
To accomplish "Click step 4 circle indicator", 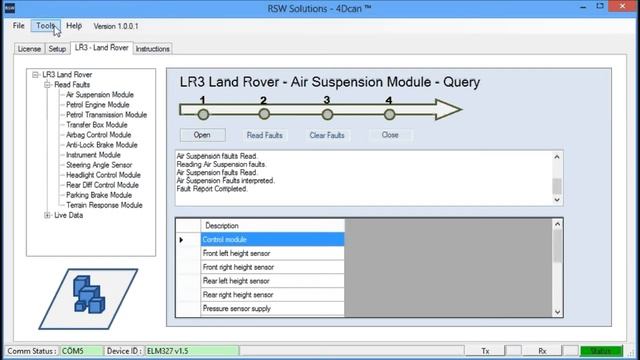I will pyautogui.click(x=389, y=115).
